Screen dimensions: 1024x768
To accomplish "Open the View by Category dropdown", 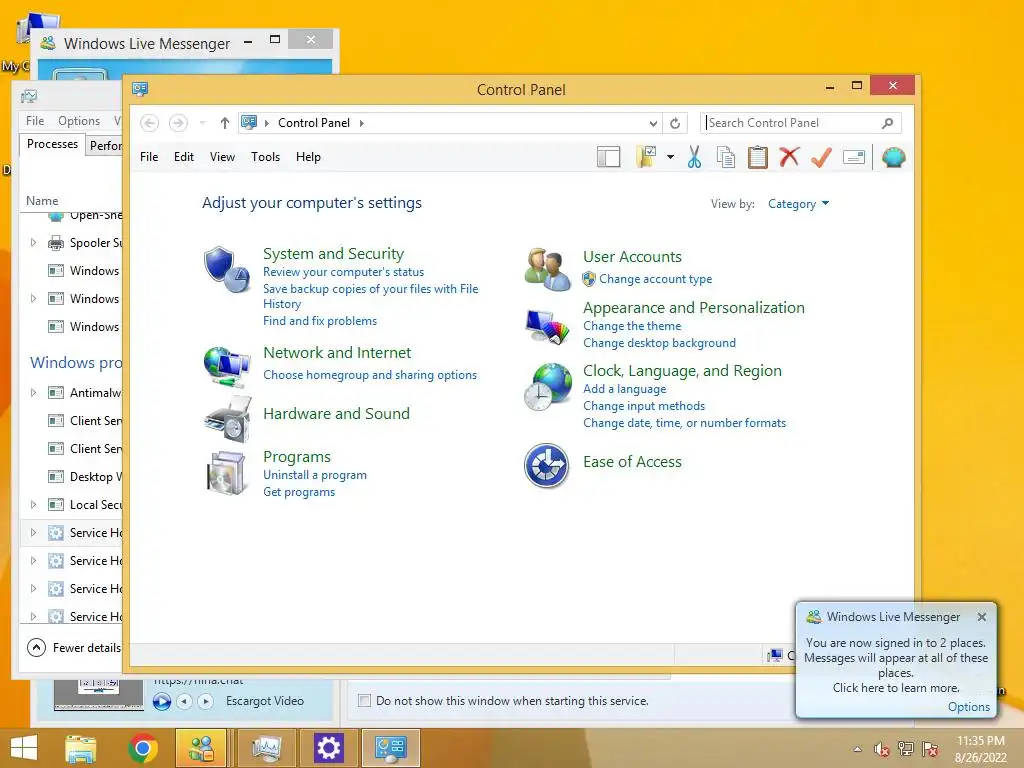I will coord(798,204).
